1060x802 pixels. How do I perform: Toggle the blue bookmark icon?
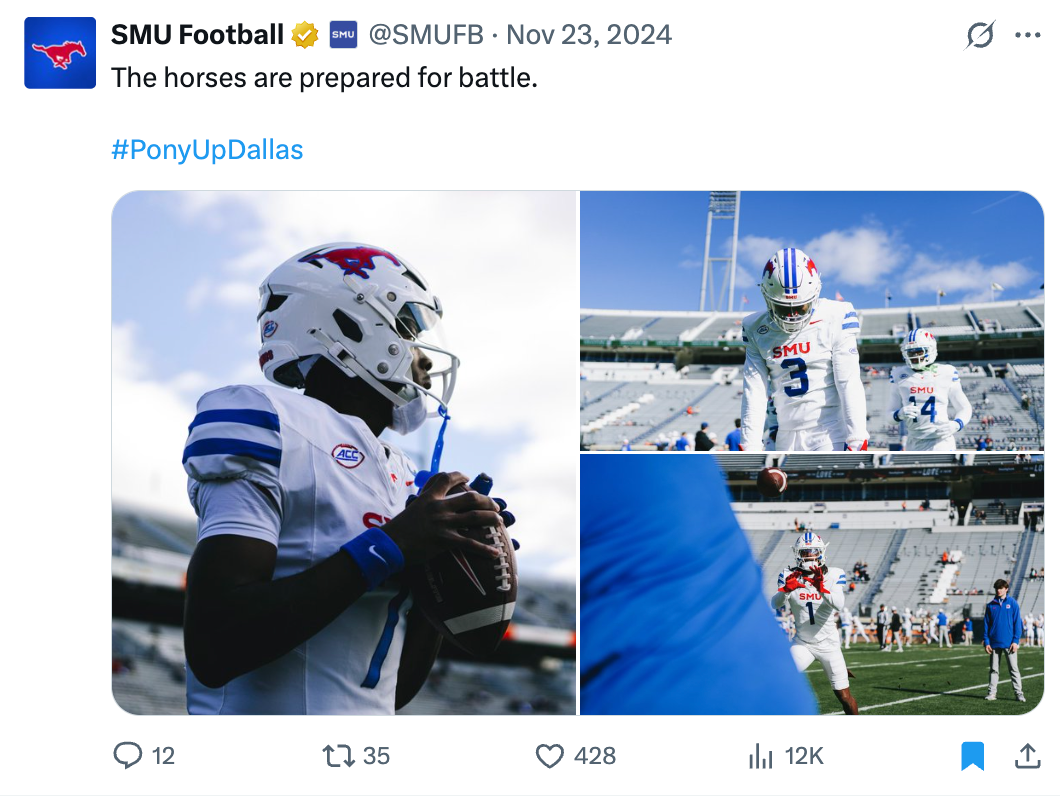tap(972, 756)
